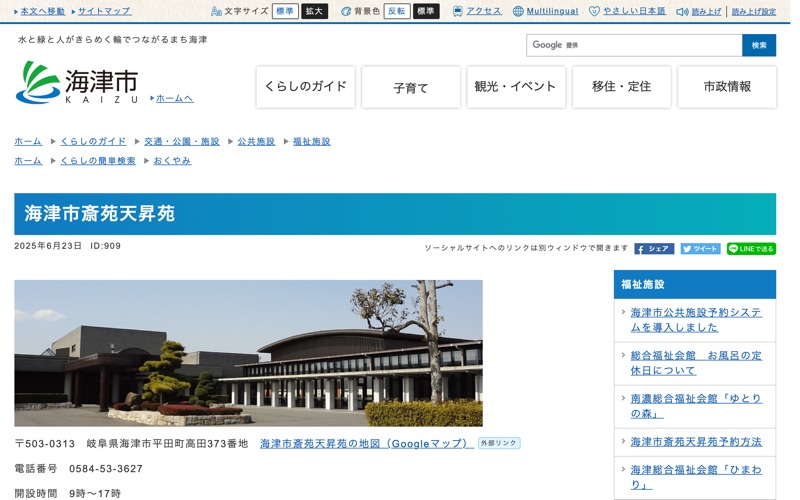This screenshot has height=500, width=800.
Task: Open 総合福祉会館 お風呂の定休日について link
Action: tap(696, 363)
